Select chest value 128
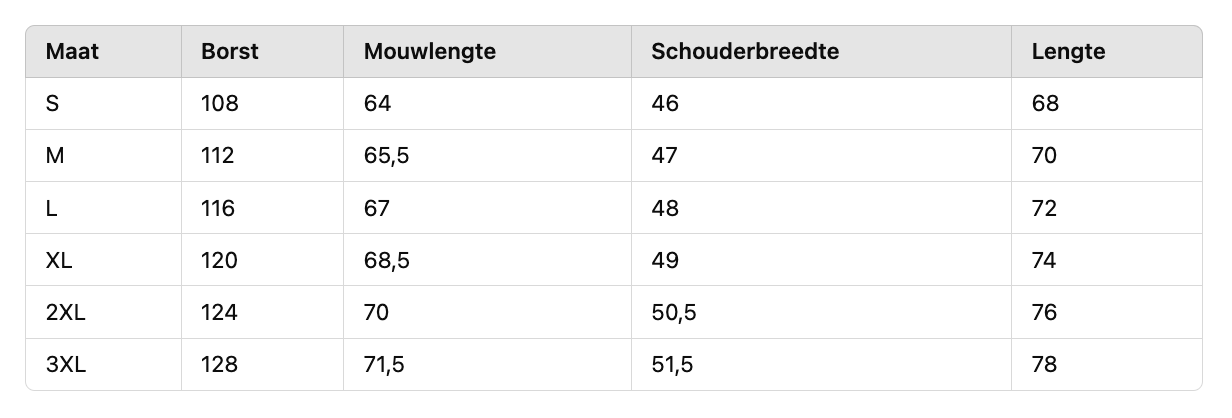 (220, 365)
